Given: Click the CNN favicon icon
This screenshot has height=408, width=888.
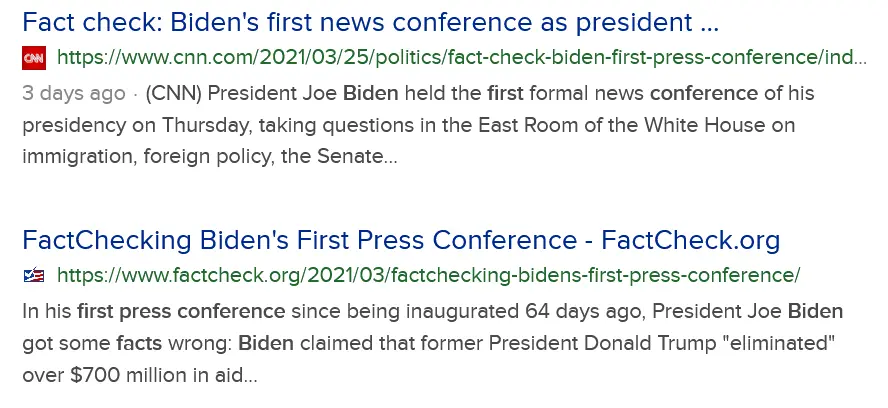Looking at the screenshot, I should click(x=34, y=58).
